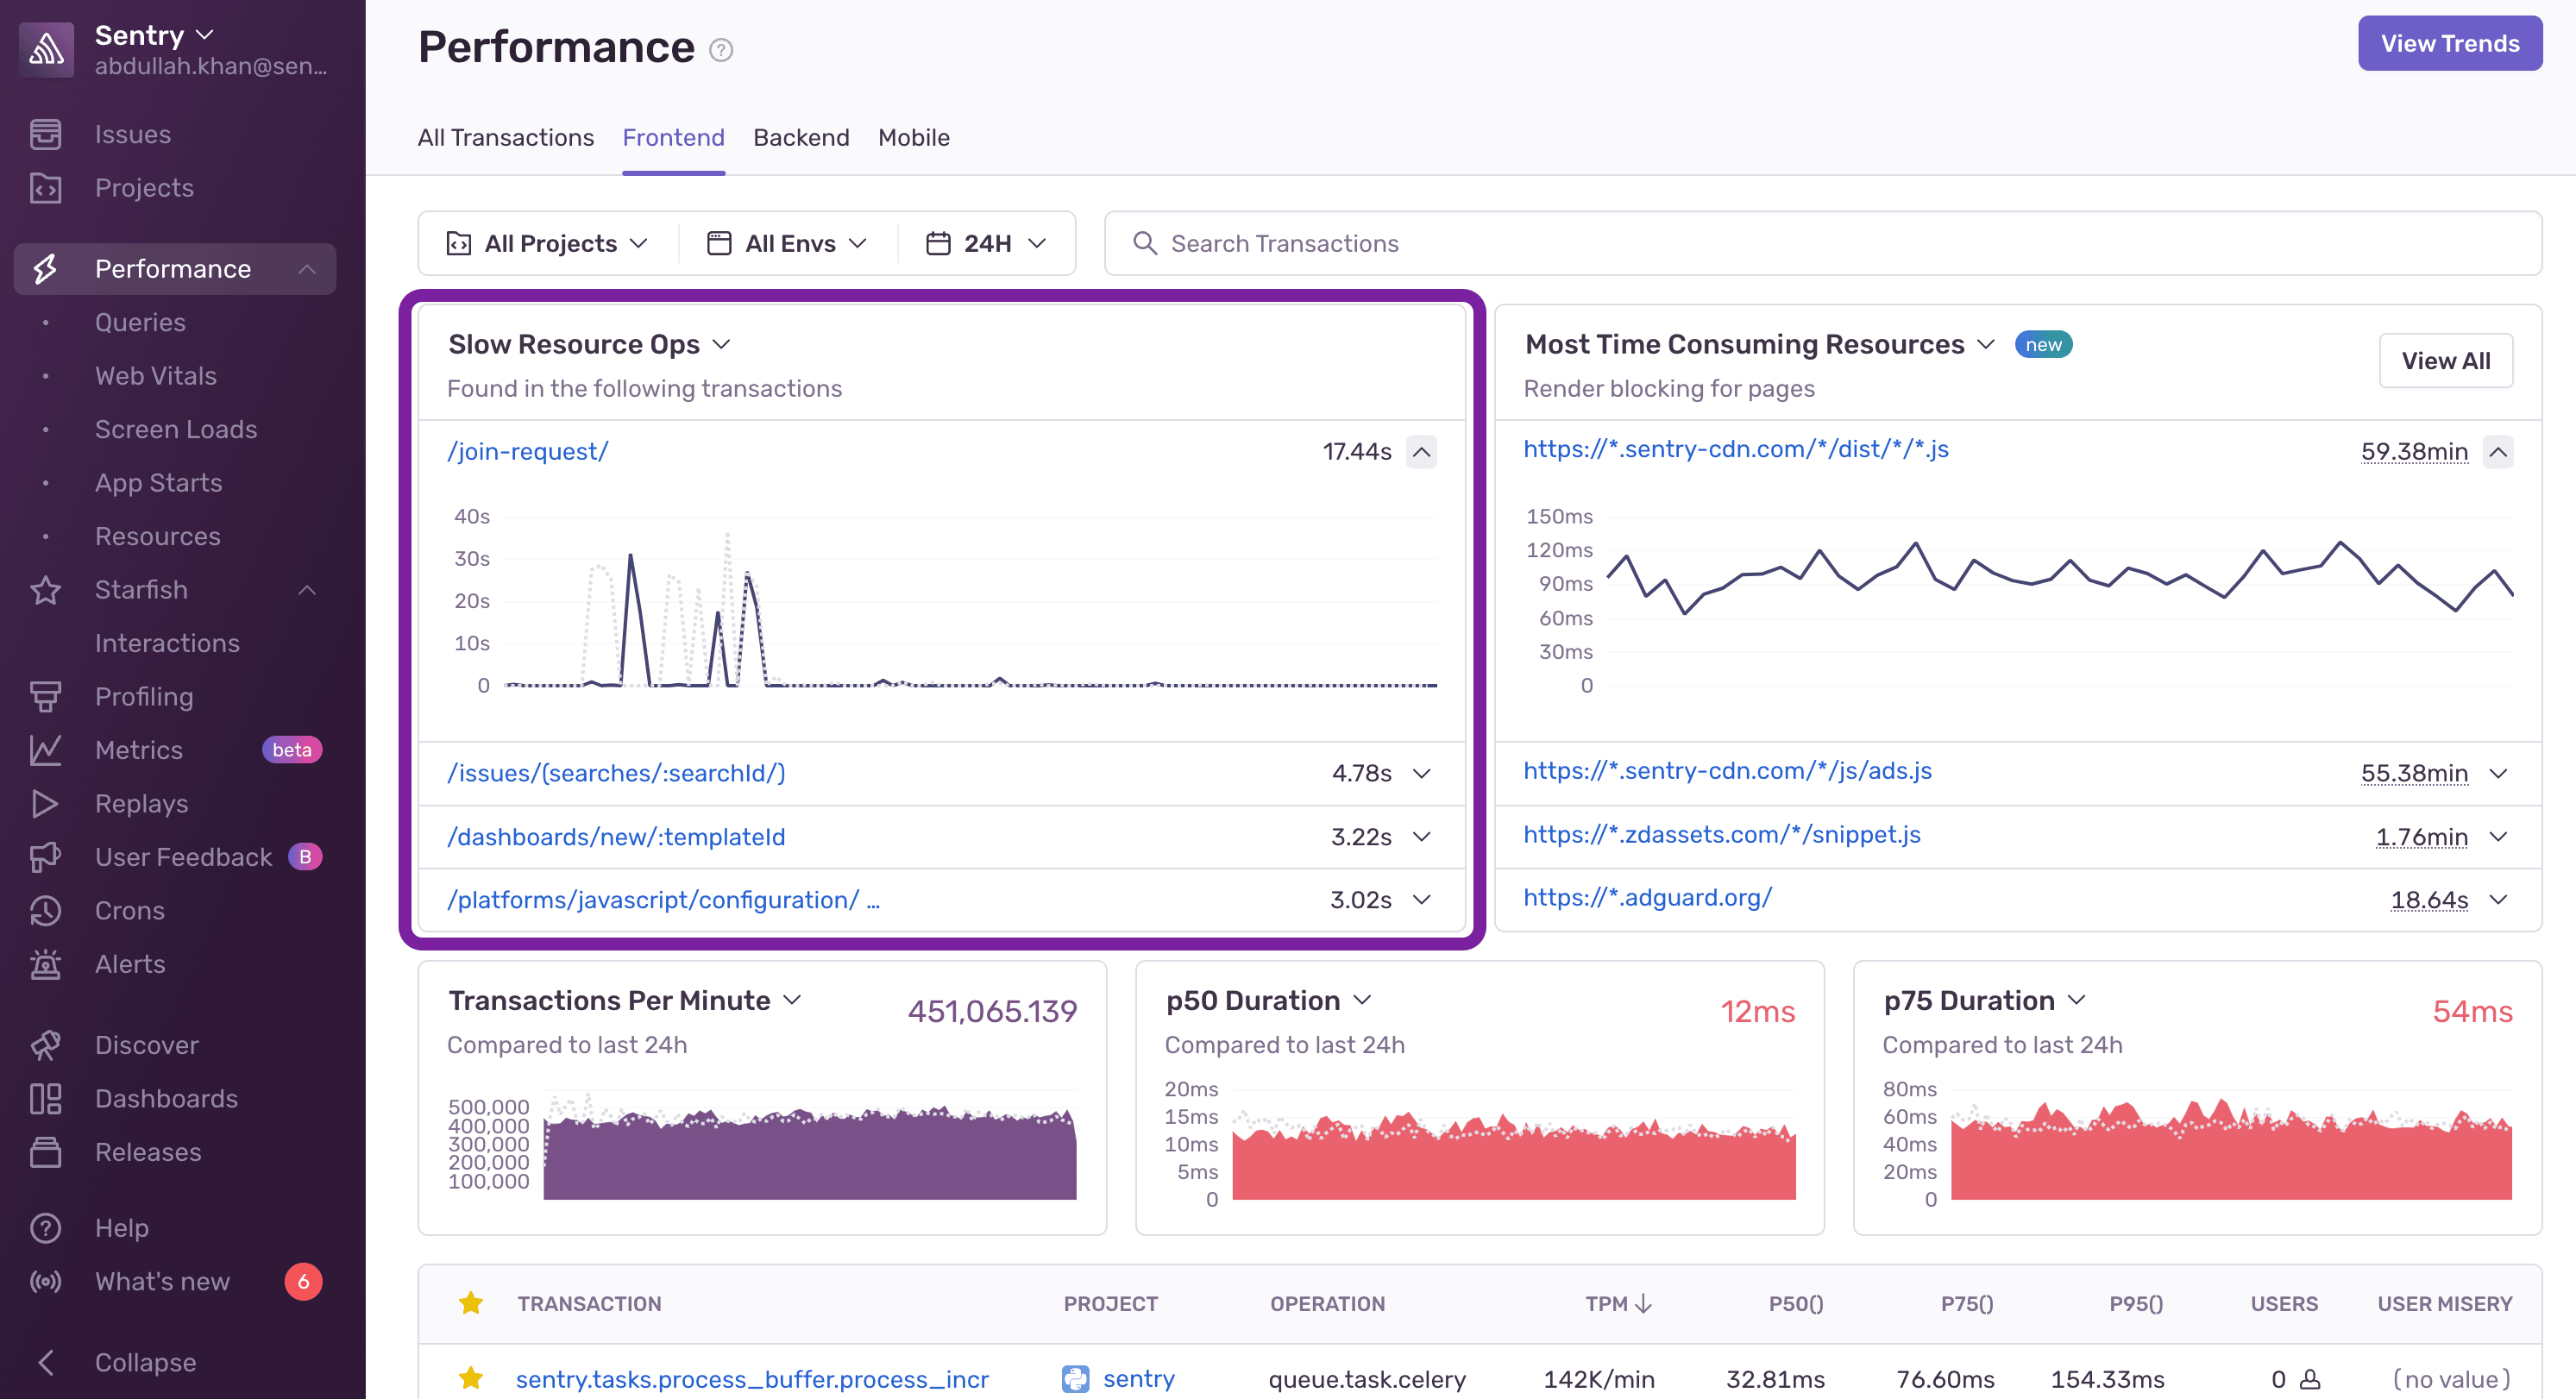Collapse the expanded /join-request/ chart

coord(1422,451)
